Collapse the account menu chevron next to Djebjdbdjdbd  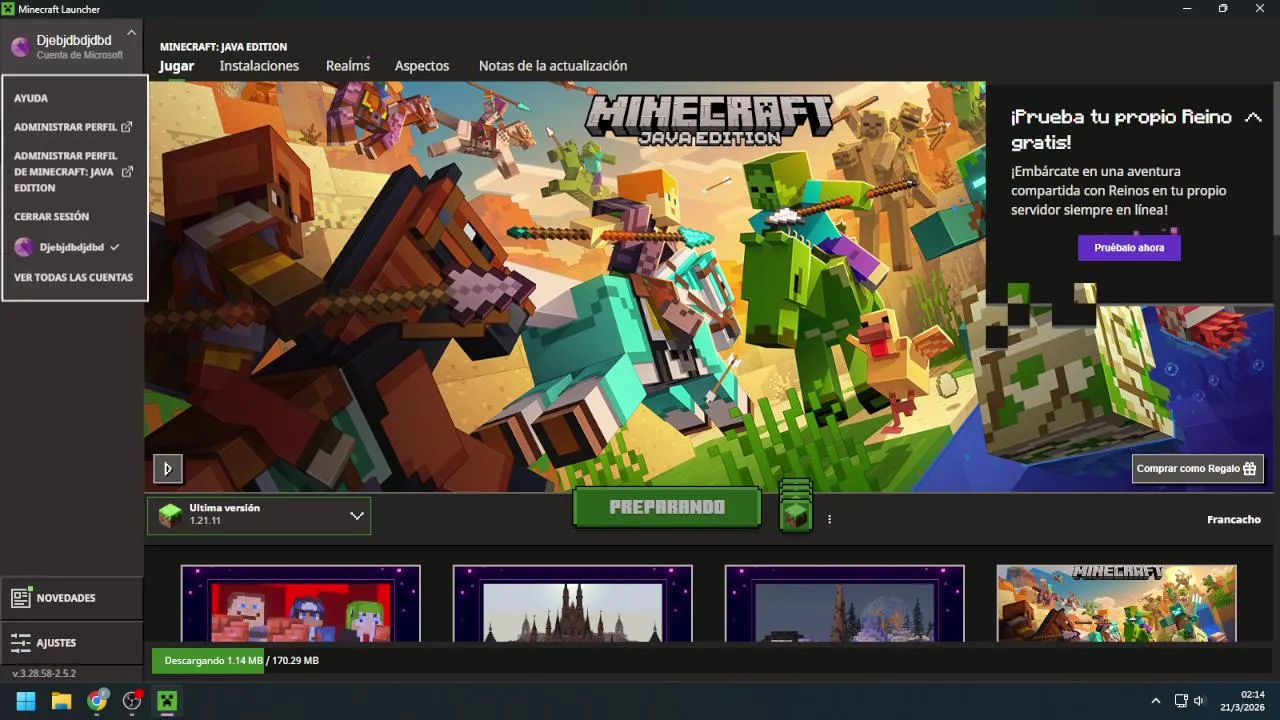pos(131,33)
